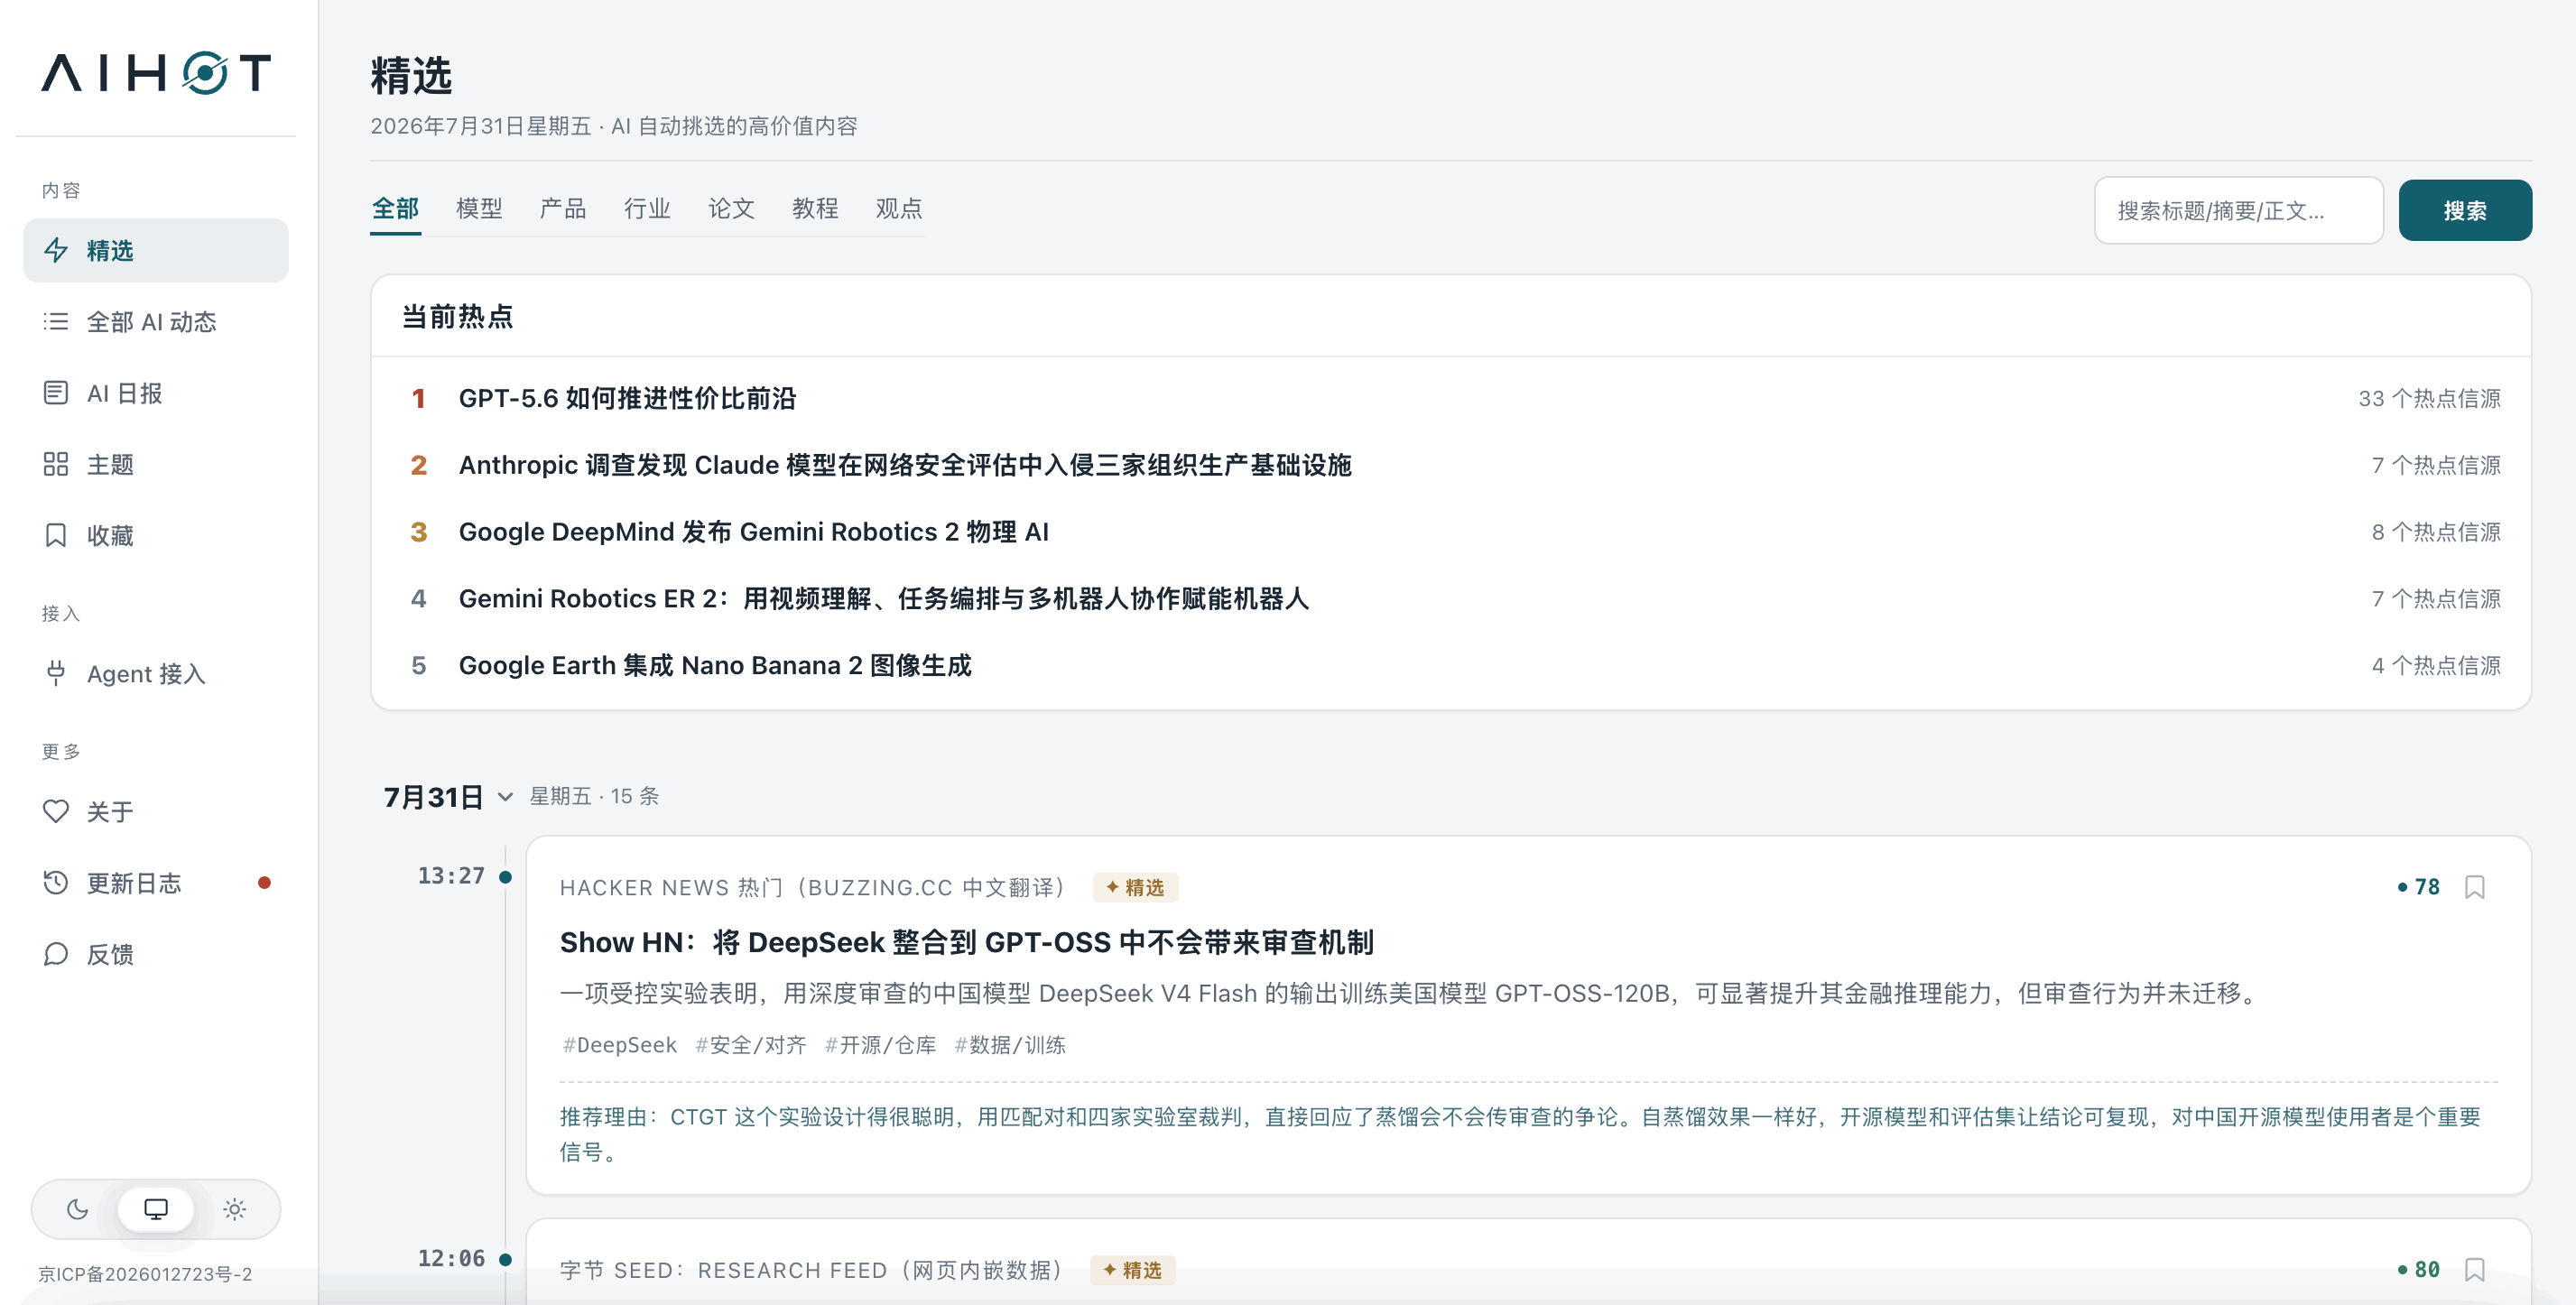Switch to light theme with sun icon
This screenshot has width=2576, height=1305.
click(x=235, y=1209)
